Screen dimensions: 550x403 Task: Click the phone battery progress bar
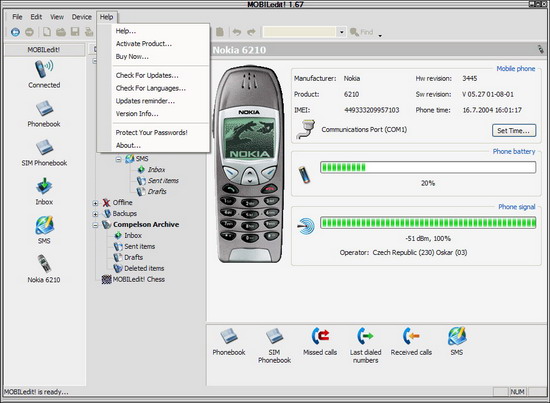(428, 167)
